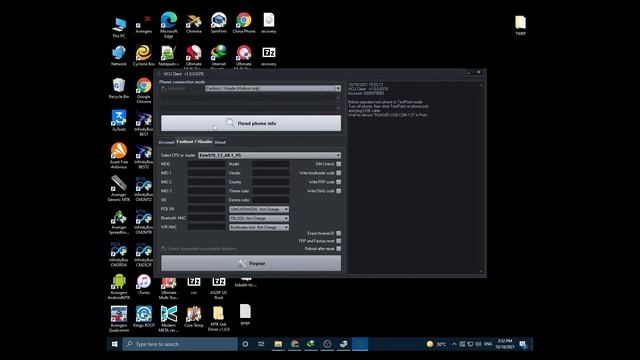The image size is (640, 360).
Task: Tick Write bootloader code checkbox
Action: (x=338, y=173)
